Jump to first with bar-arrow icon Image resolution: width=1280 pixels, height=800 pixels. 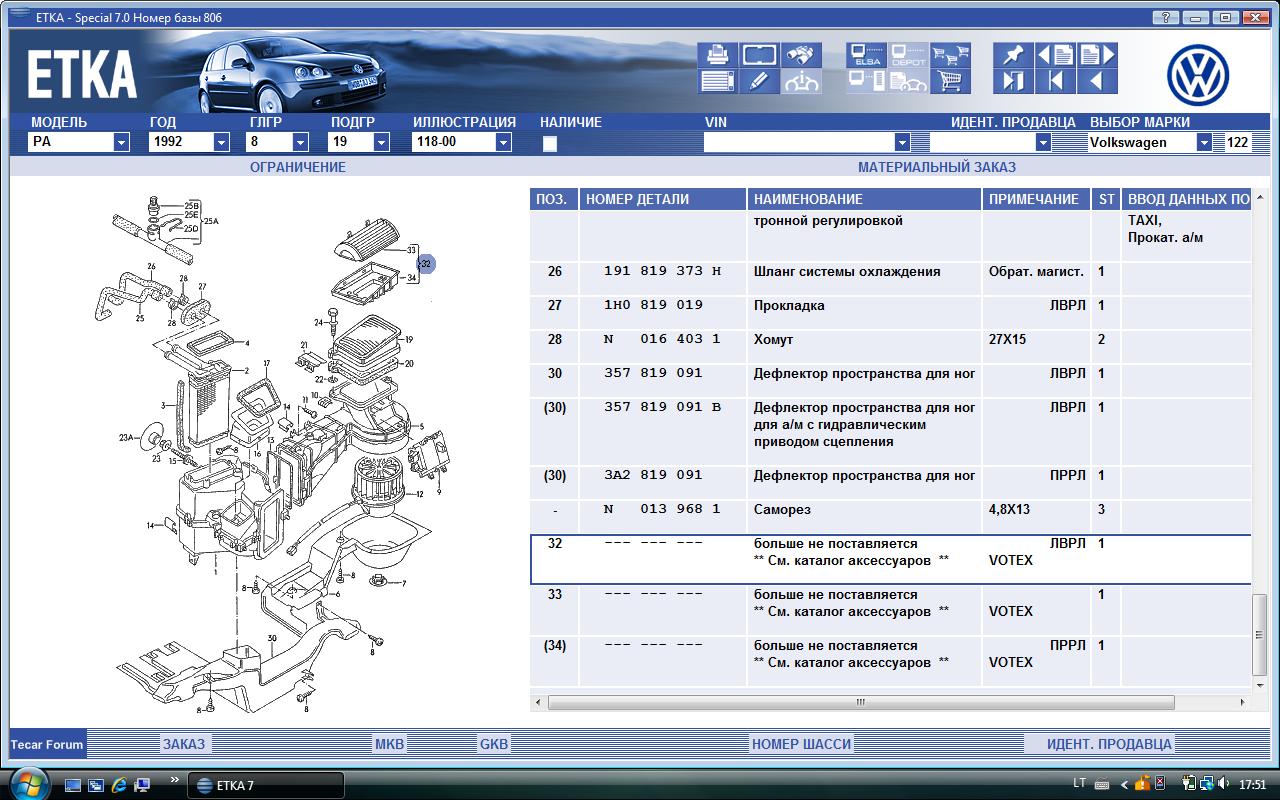point(1056,82)
